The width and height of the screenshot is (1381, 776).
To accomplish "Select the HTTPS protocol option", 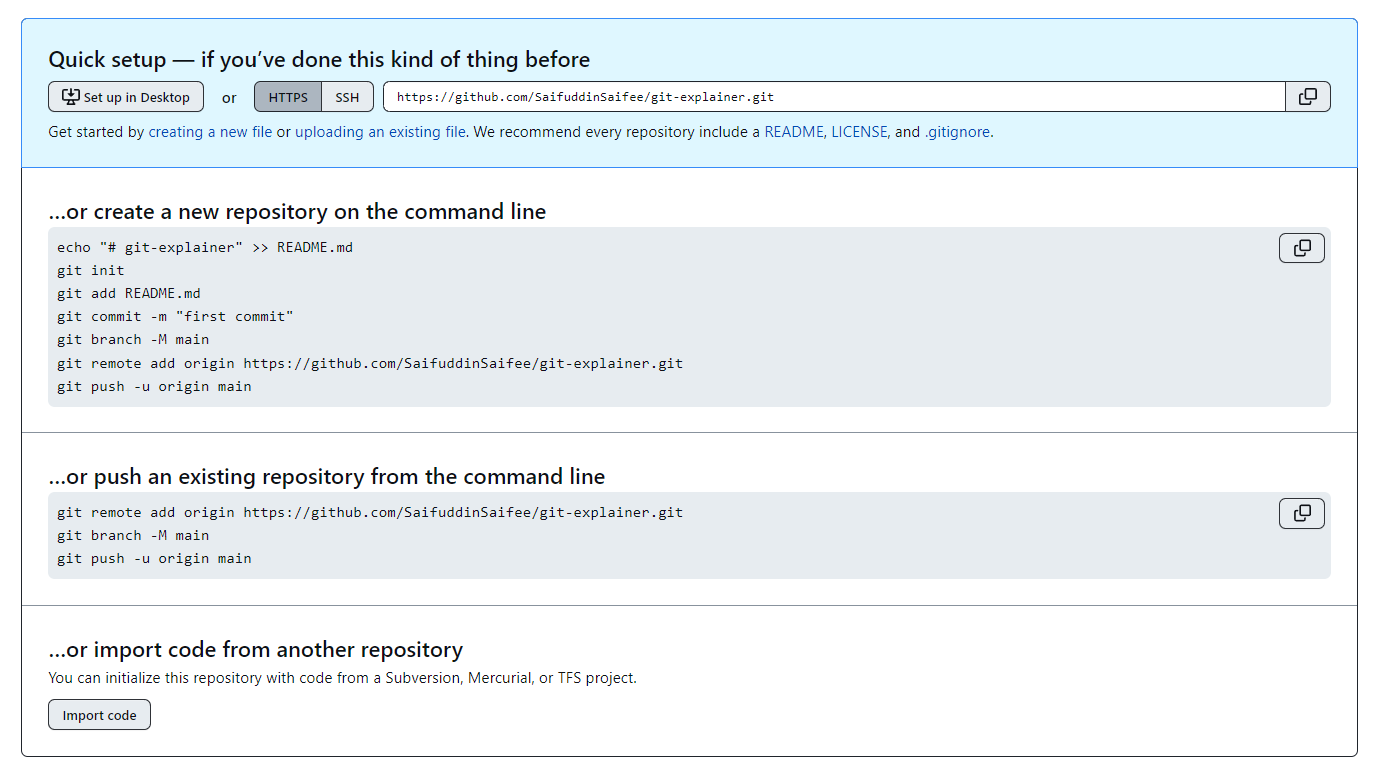I will [288, 96].
